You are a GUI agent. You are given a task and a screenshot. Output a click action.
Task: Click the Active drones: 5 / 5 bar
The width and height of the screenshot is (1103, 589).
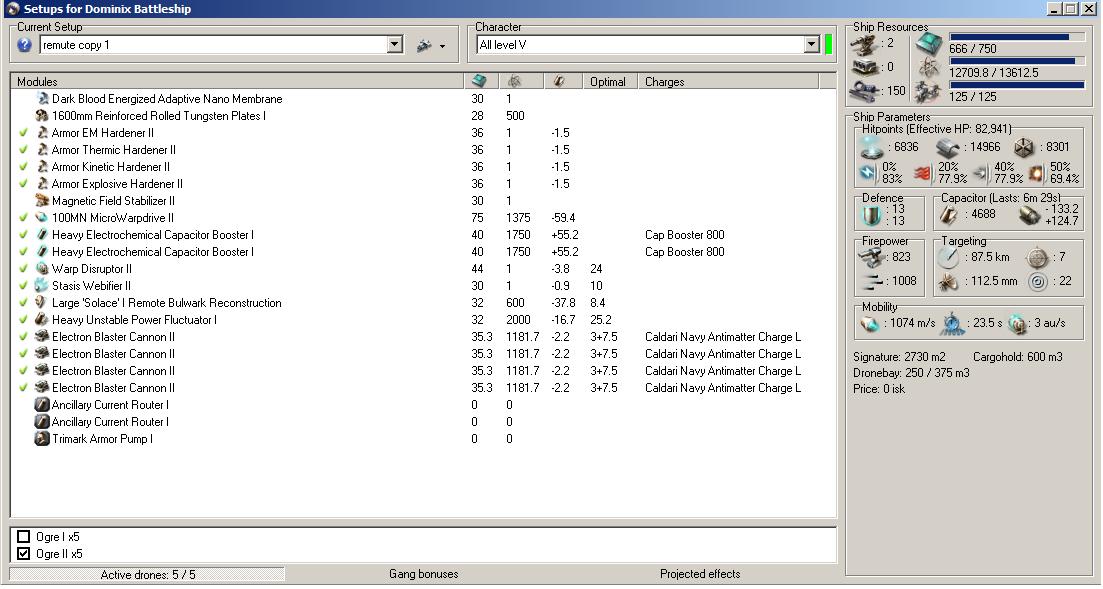tap(148, 575)
